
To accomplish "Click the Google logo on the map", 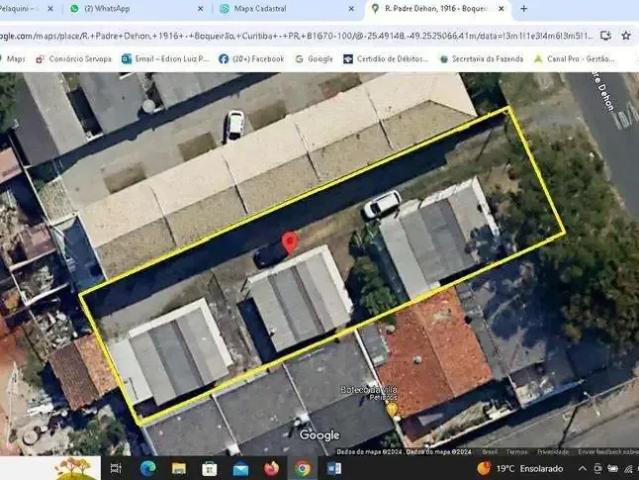I will pyautogui.click(x=319, y=435).
